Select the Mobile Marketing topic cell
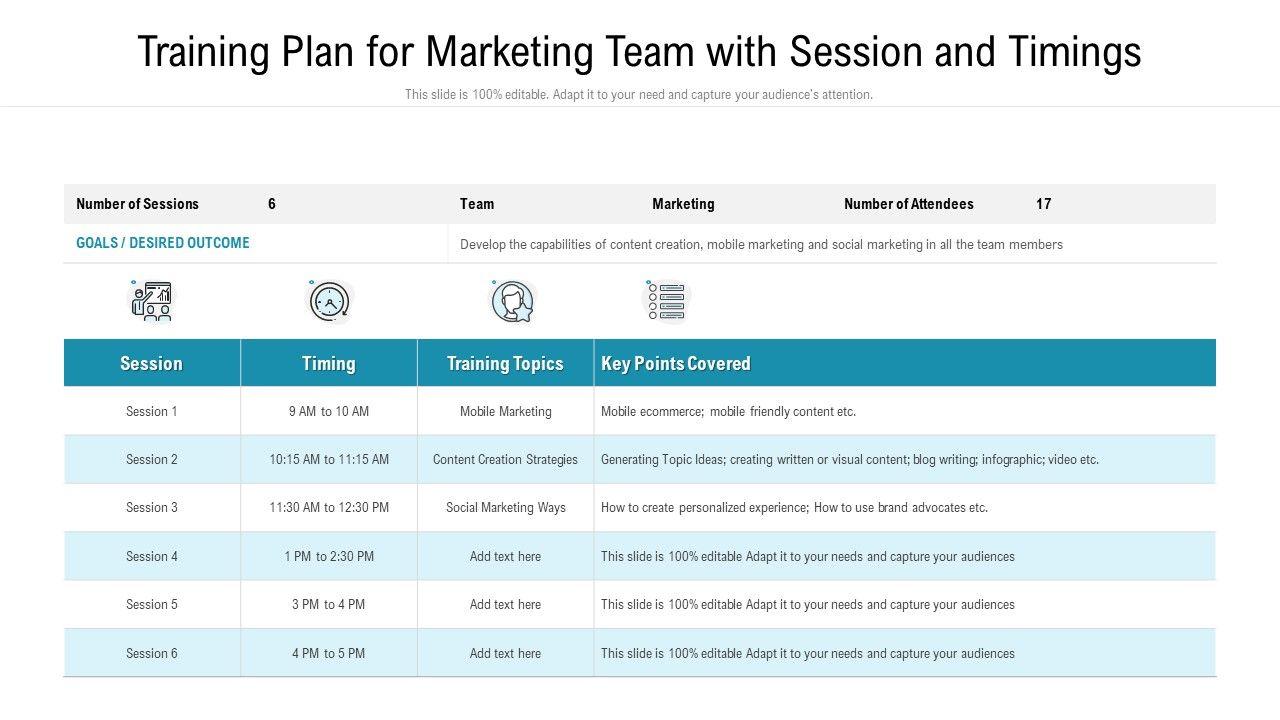 coord(505,411)
